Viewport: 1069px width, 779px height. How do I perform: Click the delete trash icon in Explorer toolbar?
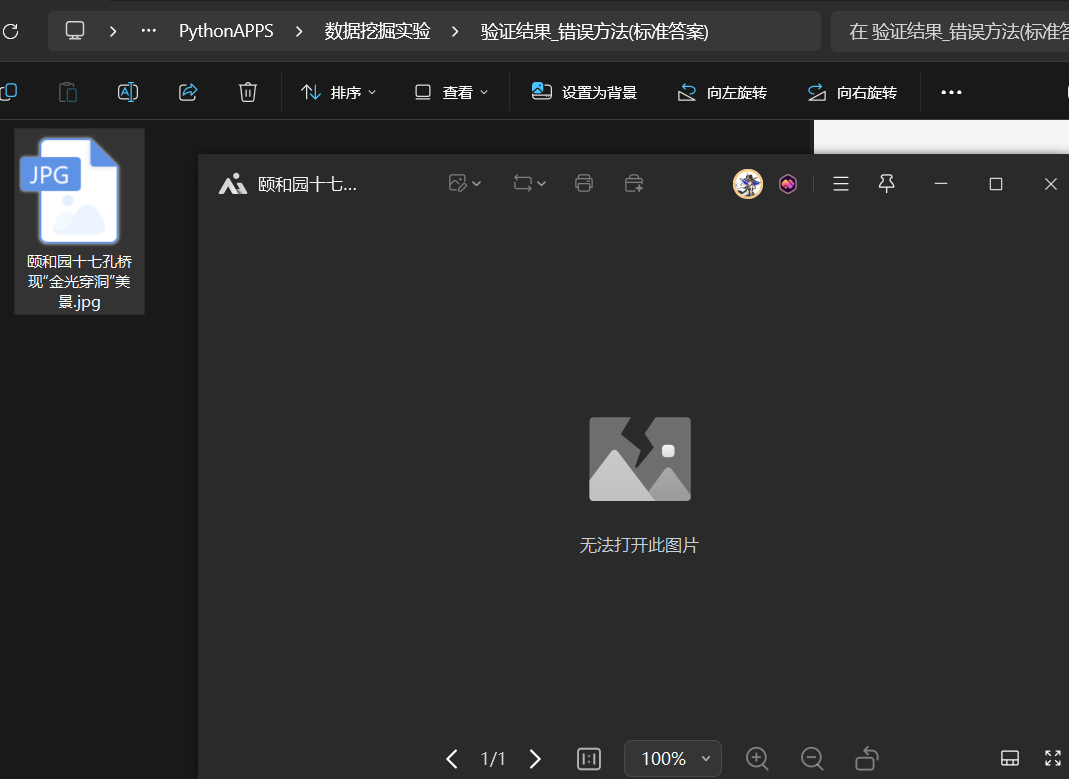(248, 92)
